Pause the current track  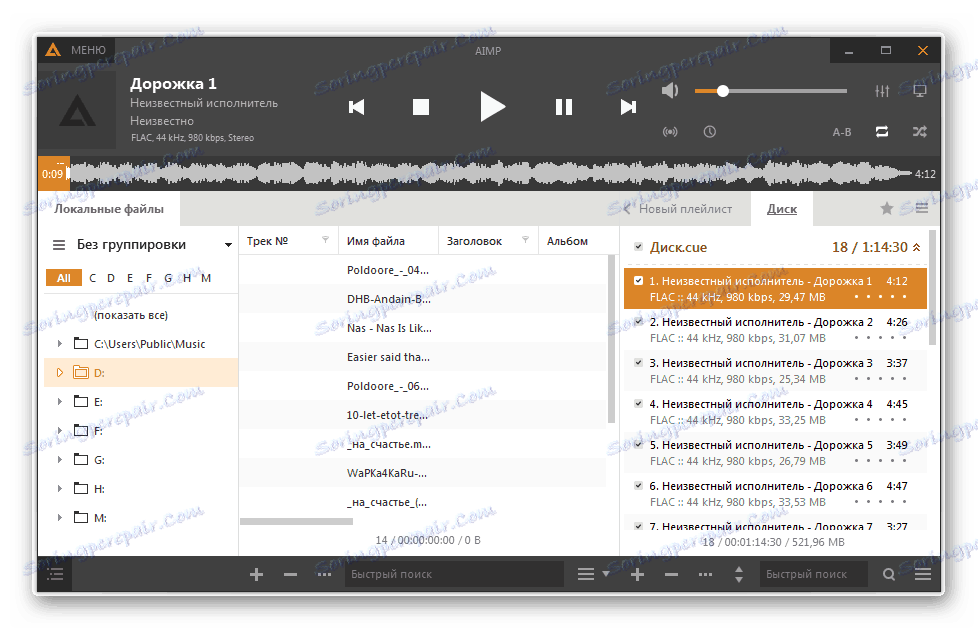point(564,107)
